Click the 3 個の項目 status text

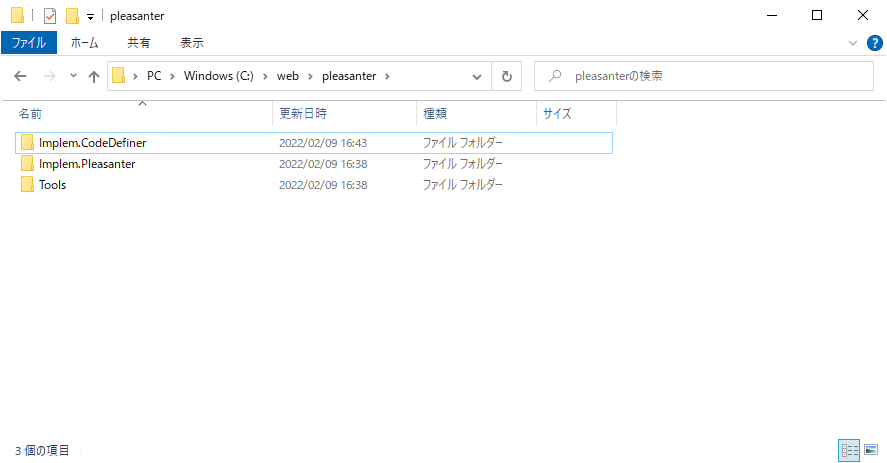click(x=42, y=451)
